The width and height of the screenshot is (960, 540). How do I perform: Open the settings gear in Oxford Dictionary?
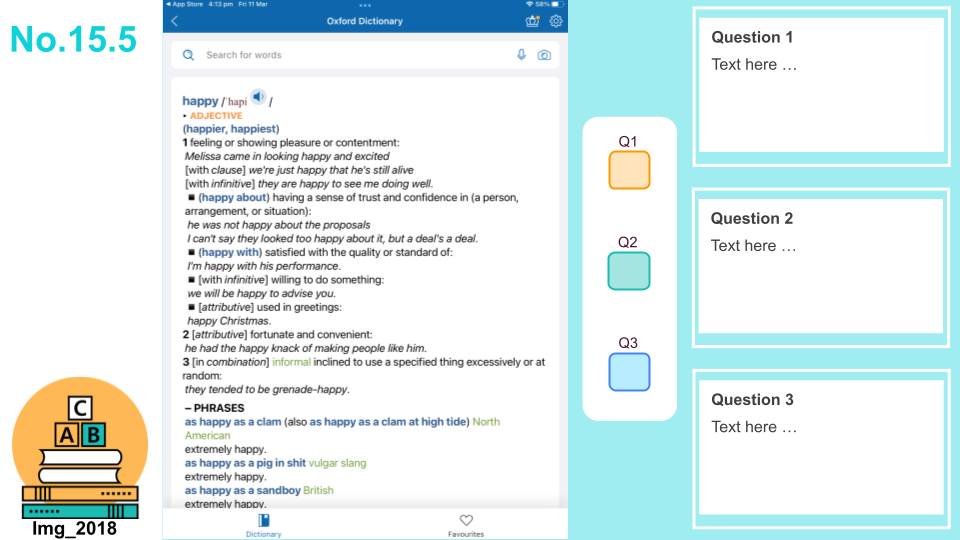pos(556,21)
